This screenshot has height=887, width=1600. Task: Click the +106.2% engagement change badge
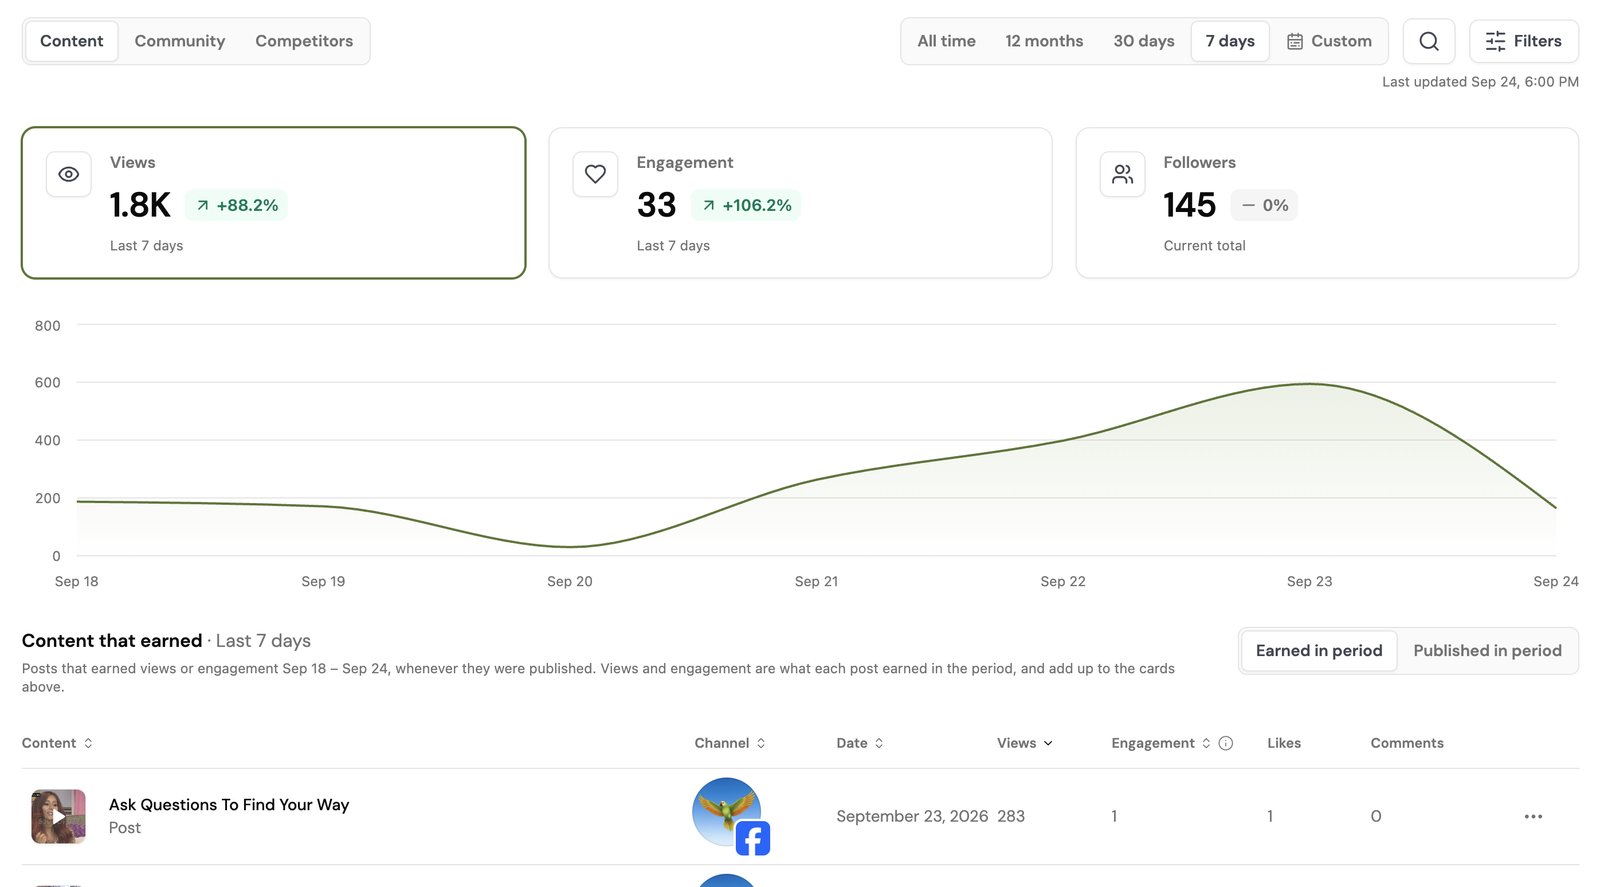746,205
